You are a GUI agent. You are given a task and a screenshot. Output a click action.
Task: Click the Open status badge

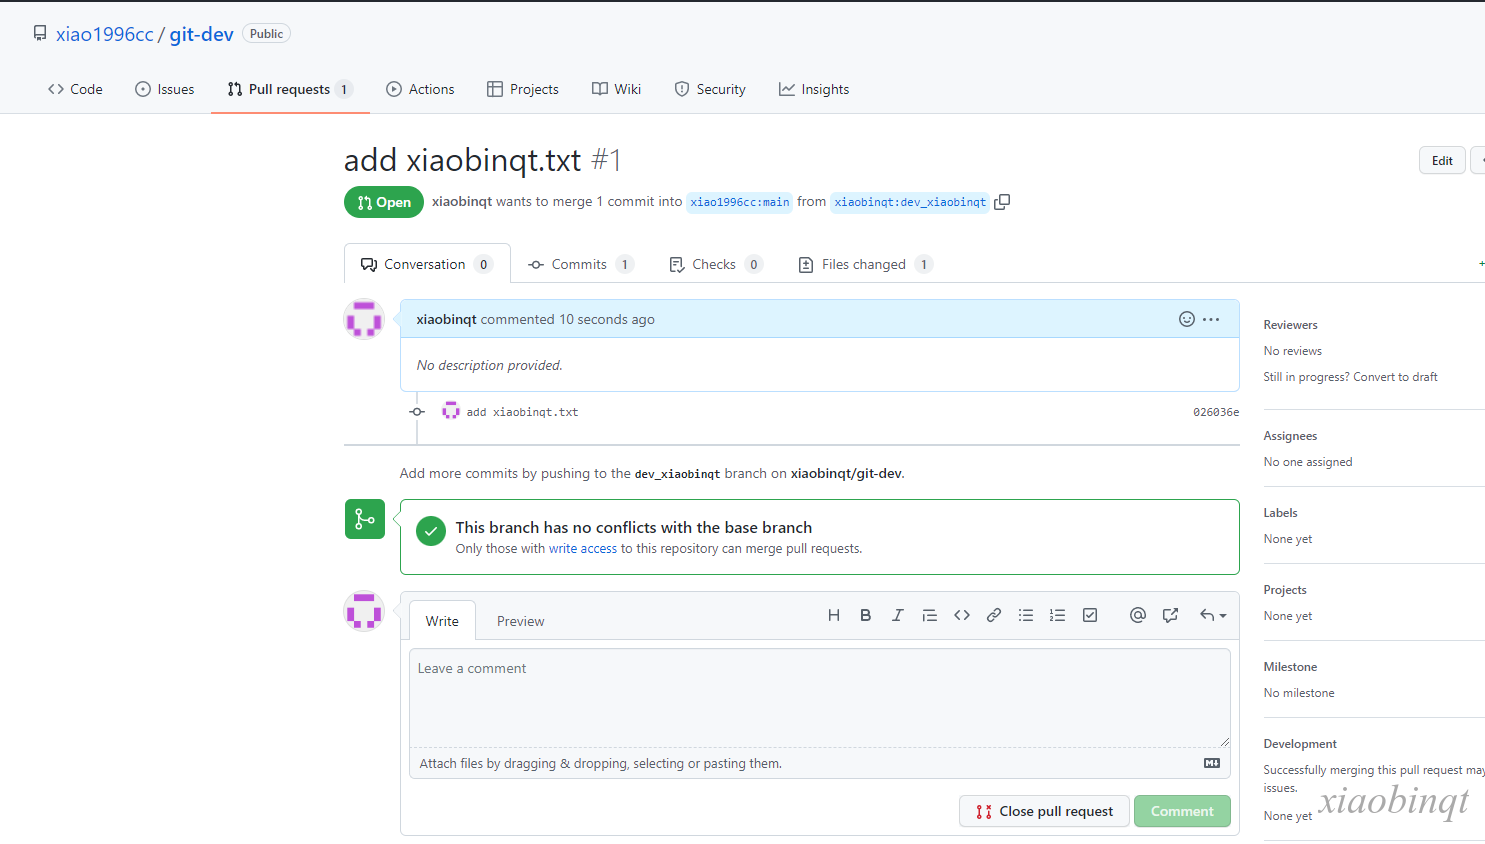tap(384, 202)
